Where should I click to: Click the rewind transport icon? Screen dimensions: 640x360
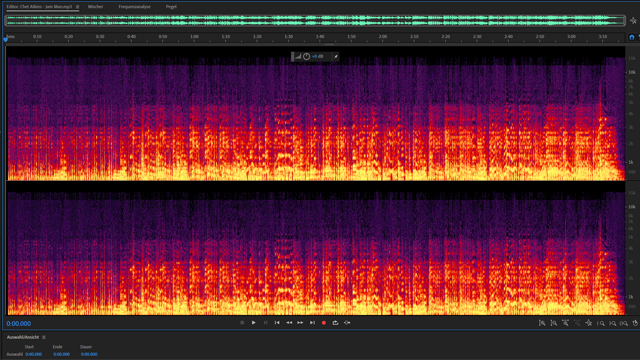click(x=289, y=323)
